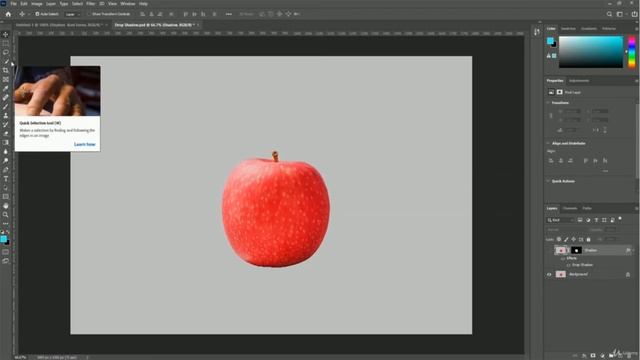Select the Background layer thumbnail
This screenshot has width=640, height=360.
pos(561,274)
